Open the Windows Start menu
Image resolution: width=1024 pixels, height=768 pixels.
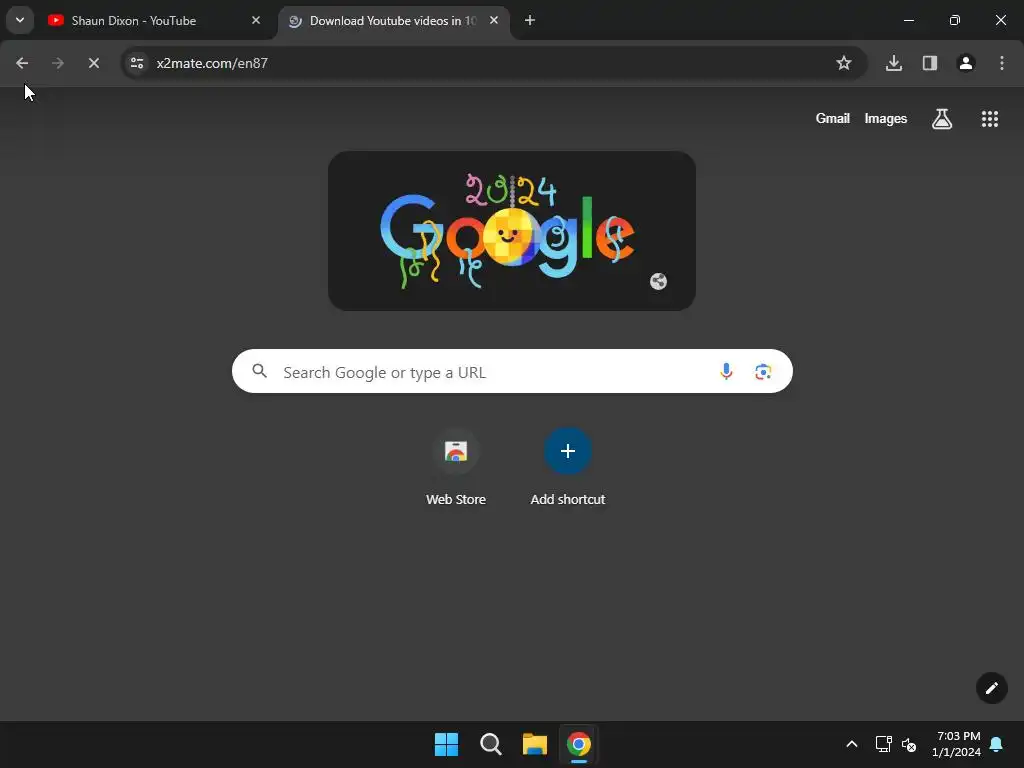[x=447, y=744]
